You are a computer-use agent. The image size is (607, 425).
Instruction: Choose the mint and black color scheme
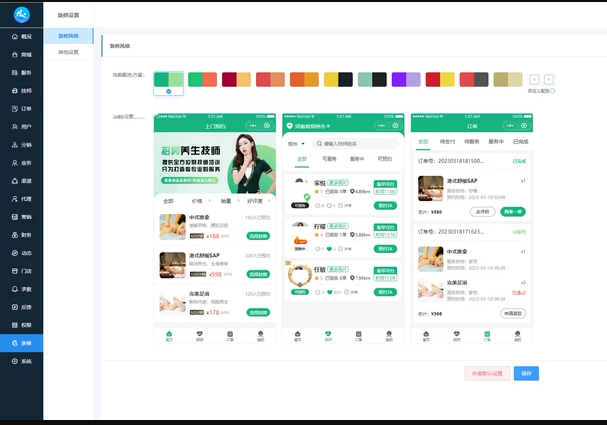tap(372, 79)
